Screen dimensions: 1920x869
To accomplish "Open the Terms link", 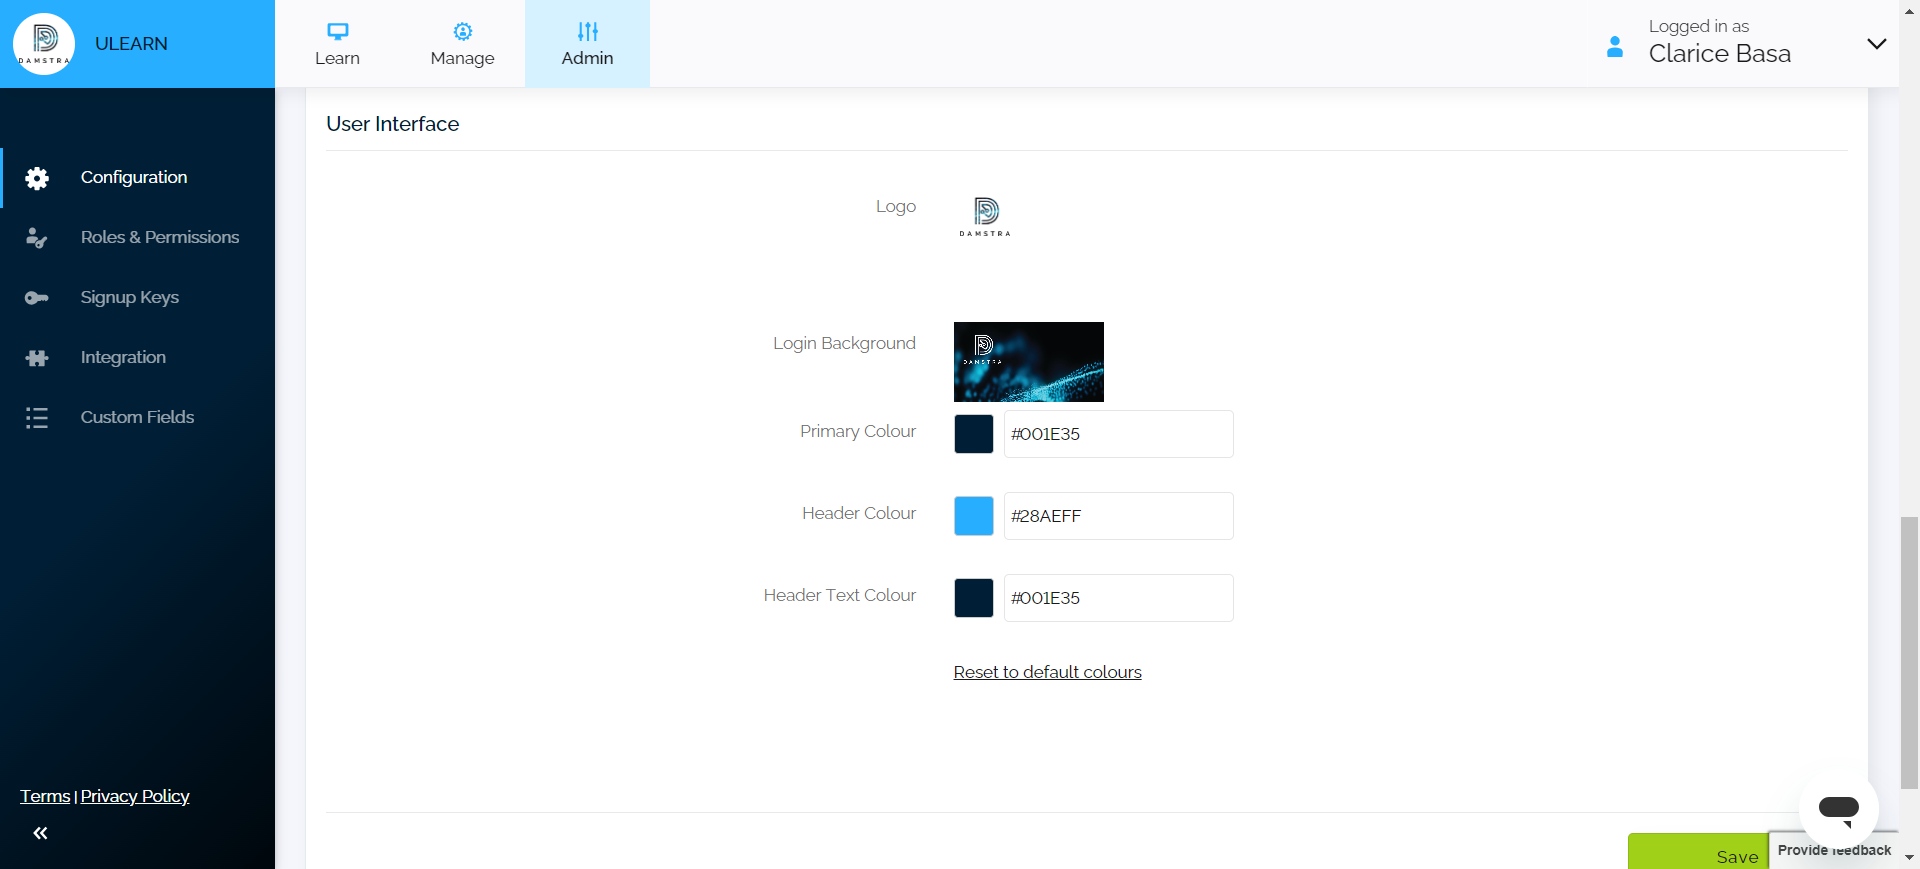I will (45, 796).
